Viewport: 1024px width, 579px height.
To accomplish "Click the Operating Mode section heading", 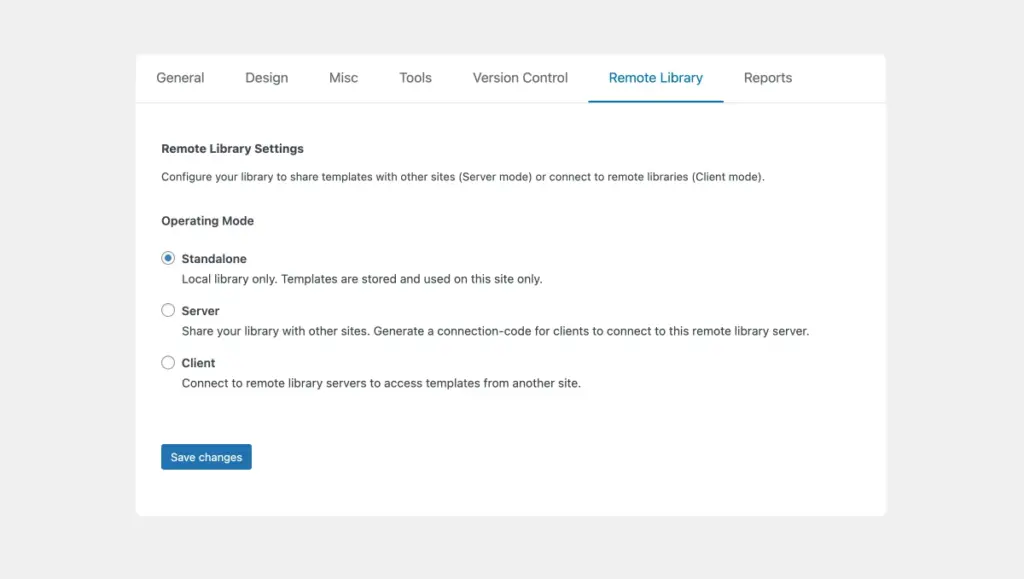I will [x=207, y=221].
